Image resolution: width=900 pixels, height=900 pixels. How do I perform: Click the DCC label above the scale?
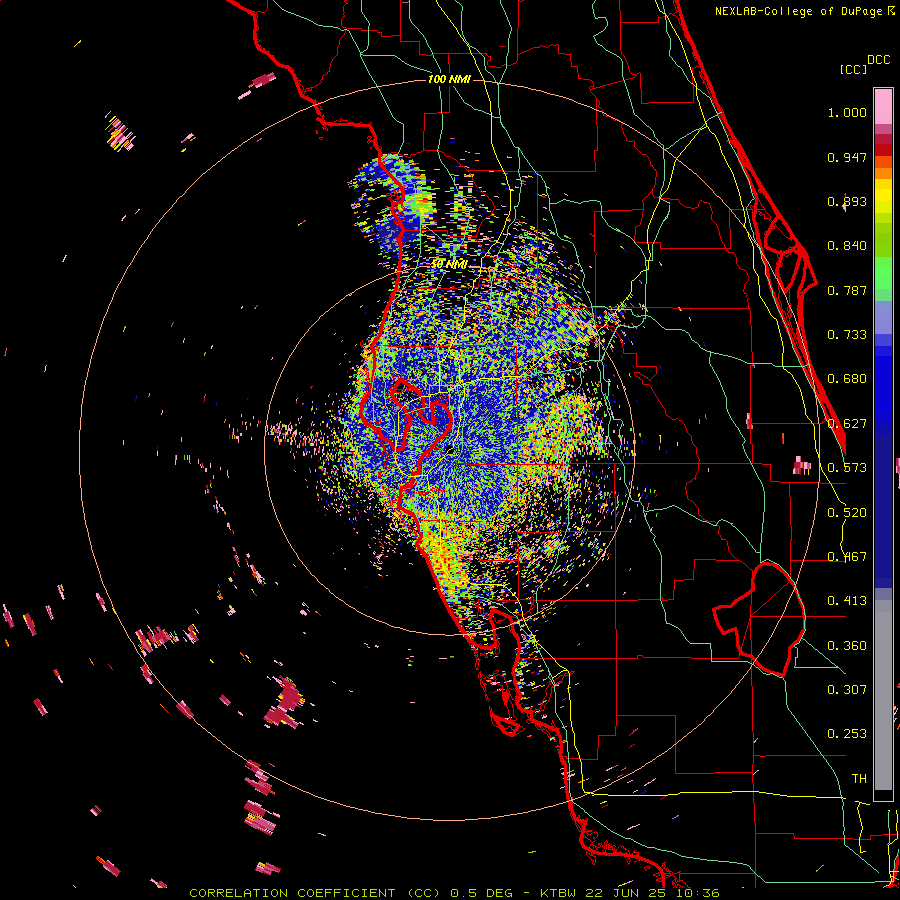(878, 60)
